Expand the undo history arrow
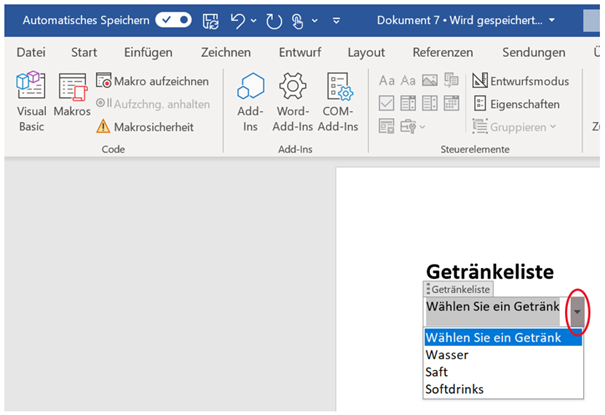The image size is (605, 415). [x=253, y=20]
